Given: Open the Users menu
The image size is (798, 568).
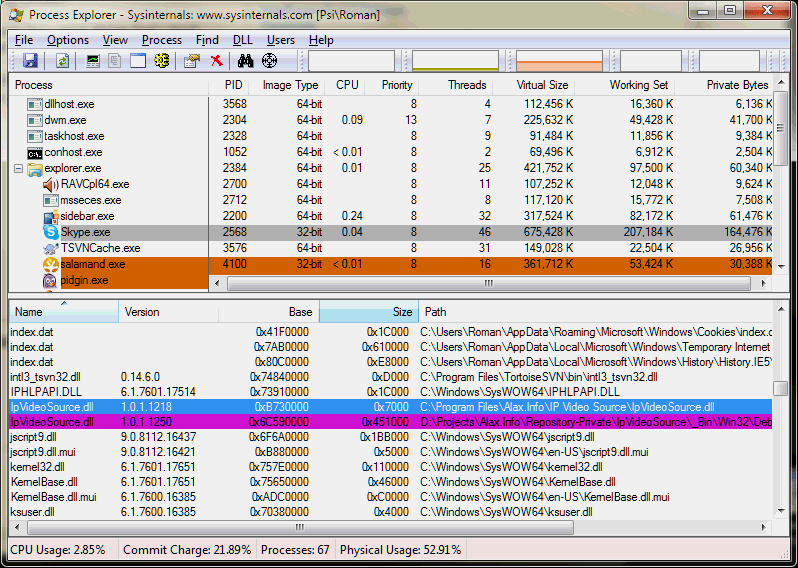Looking at the screenshot, I should 280,40.
